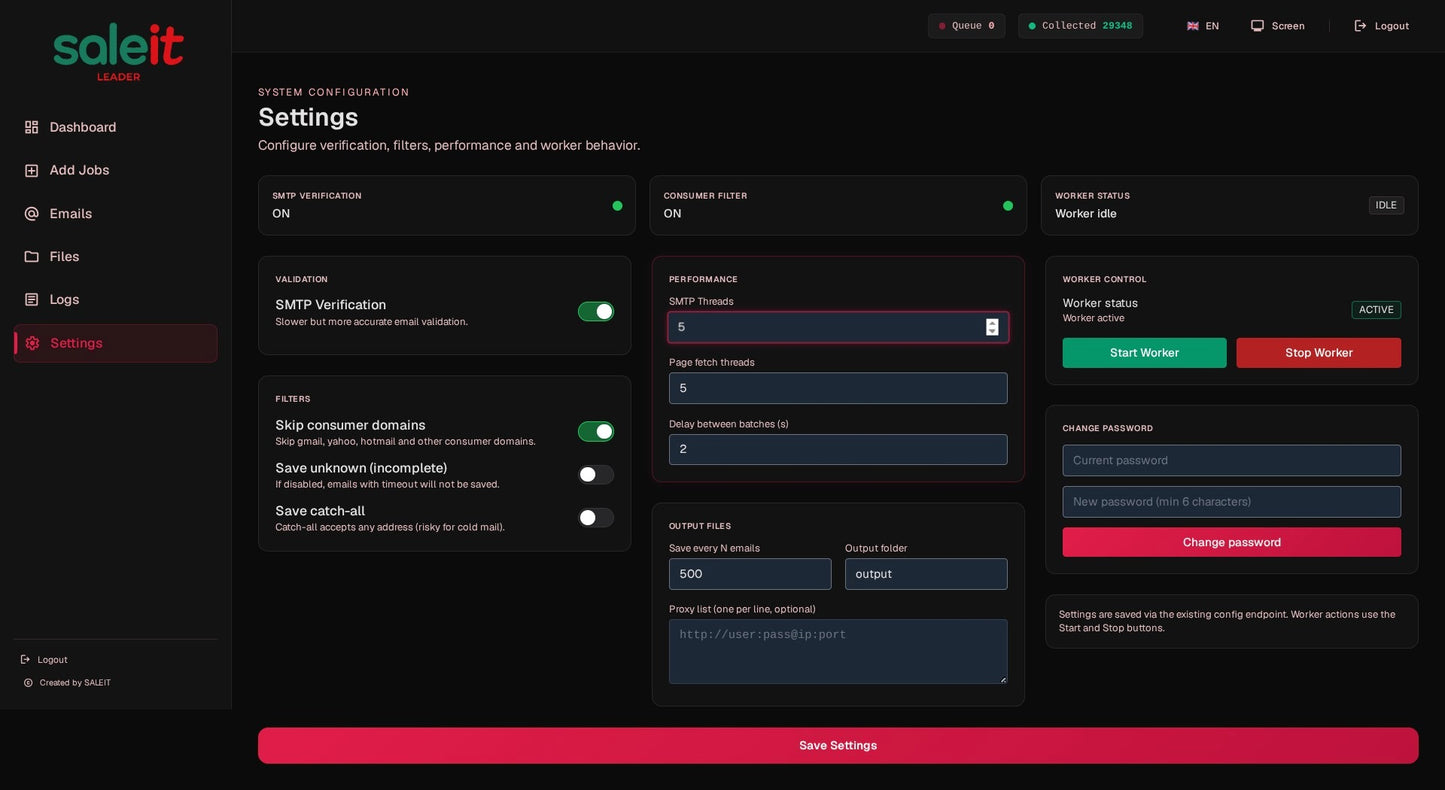Click the Collected 29348 badge
The height and width of the screenshot is (790, 1445).
coord(1080,26)
